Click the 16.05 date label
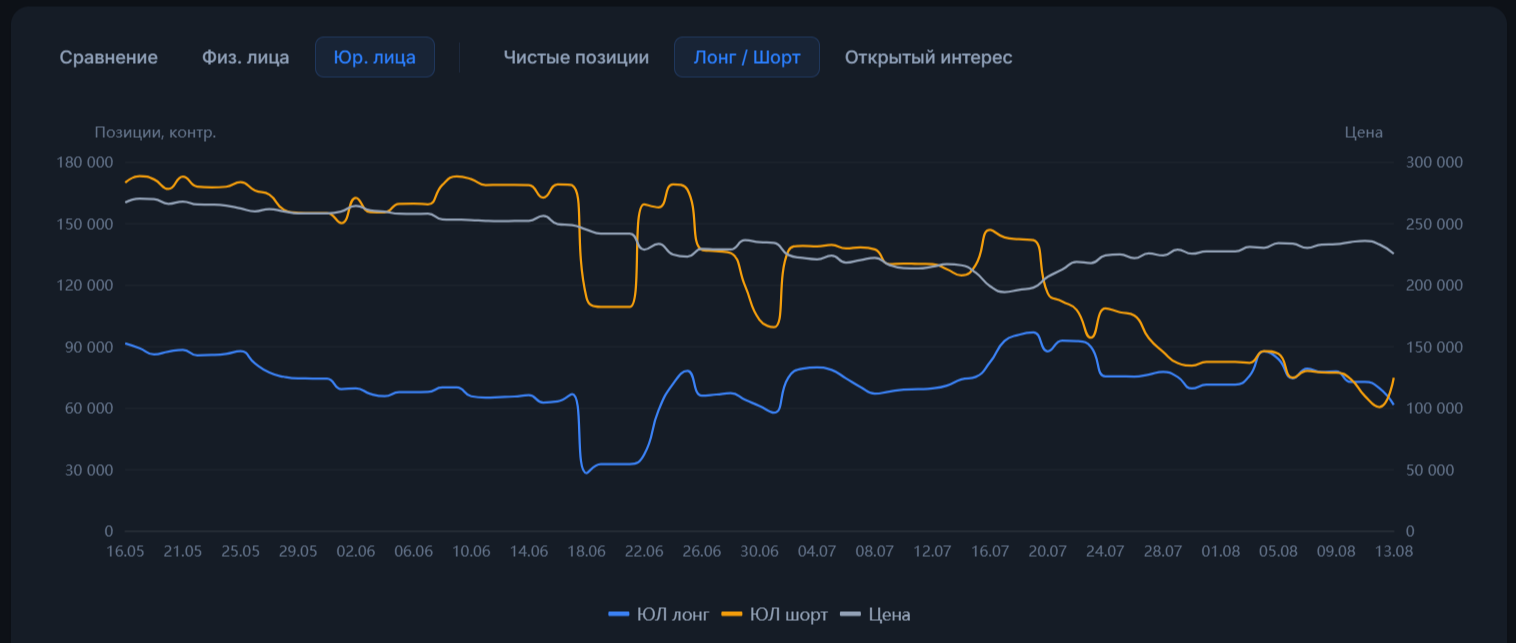The width and height of the screenshot is (1516, 643). pos(125,552)
